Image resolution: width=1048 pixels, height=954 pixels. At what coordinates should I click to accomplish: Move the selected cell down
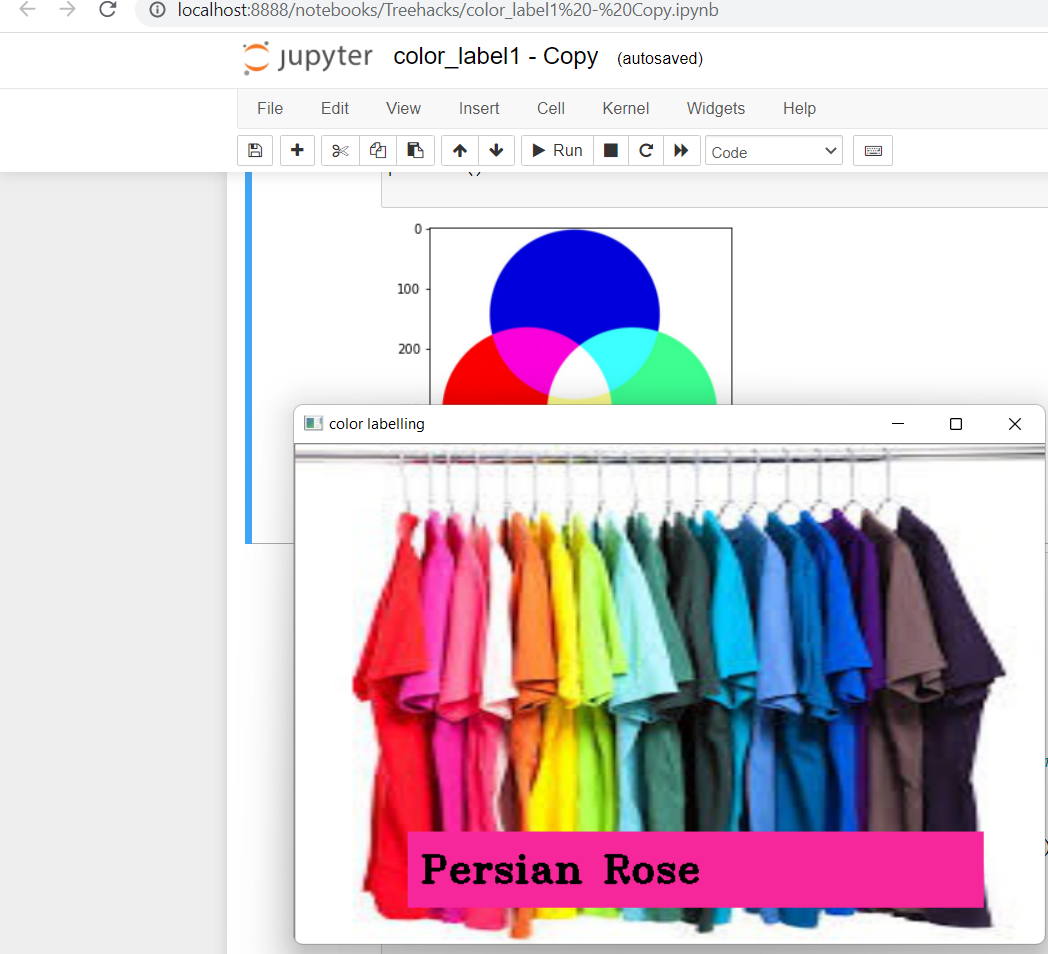[x=496, y=150]
